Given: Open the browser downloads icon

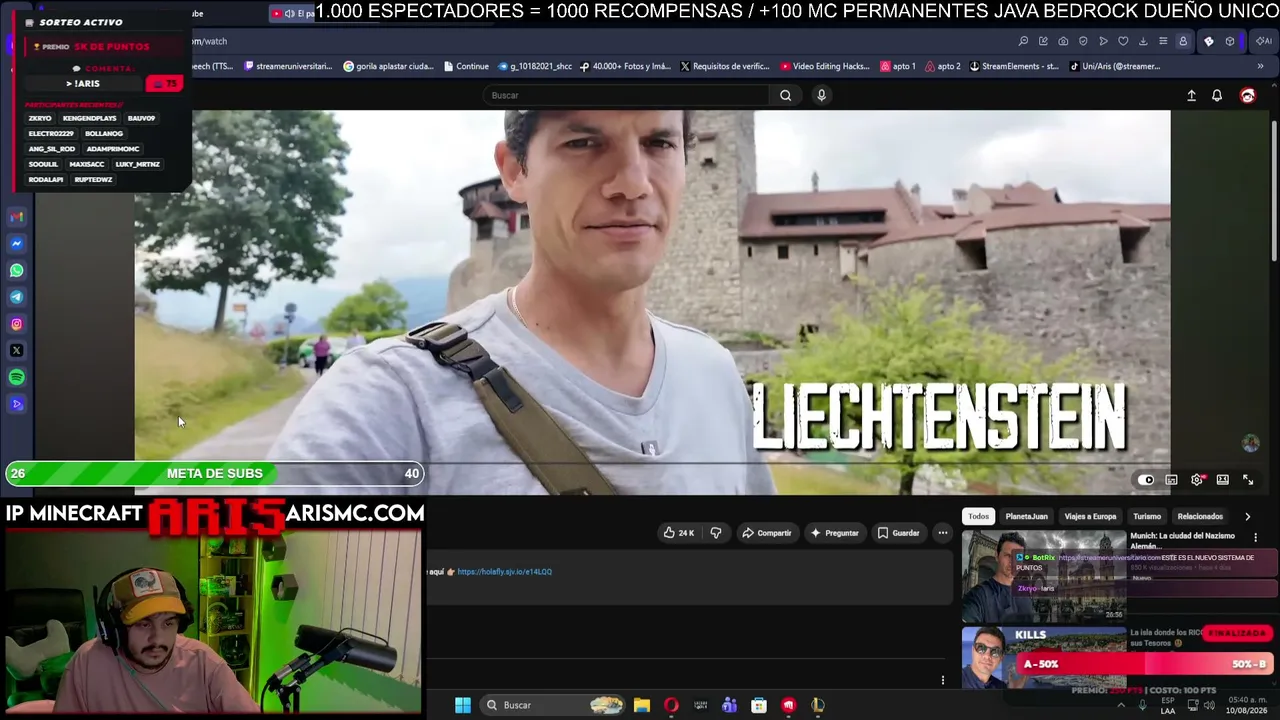Looking at the screenshot, I should pos(1143,41).
